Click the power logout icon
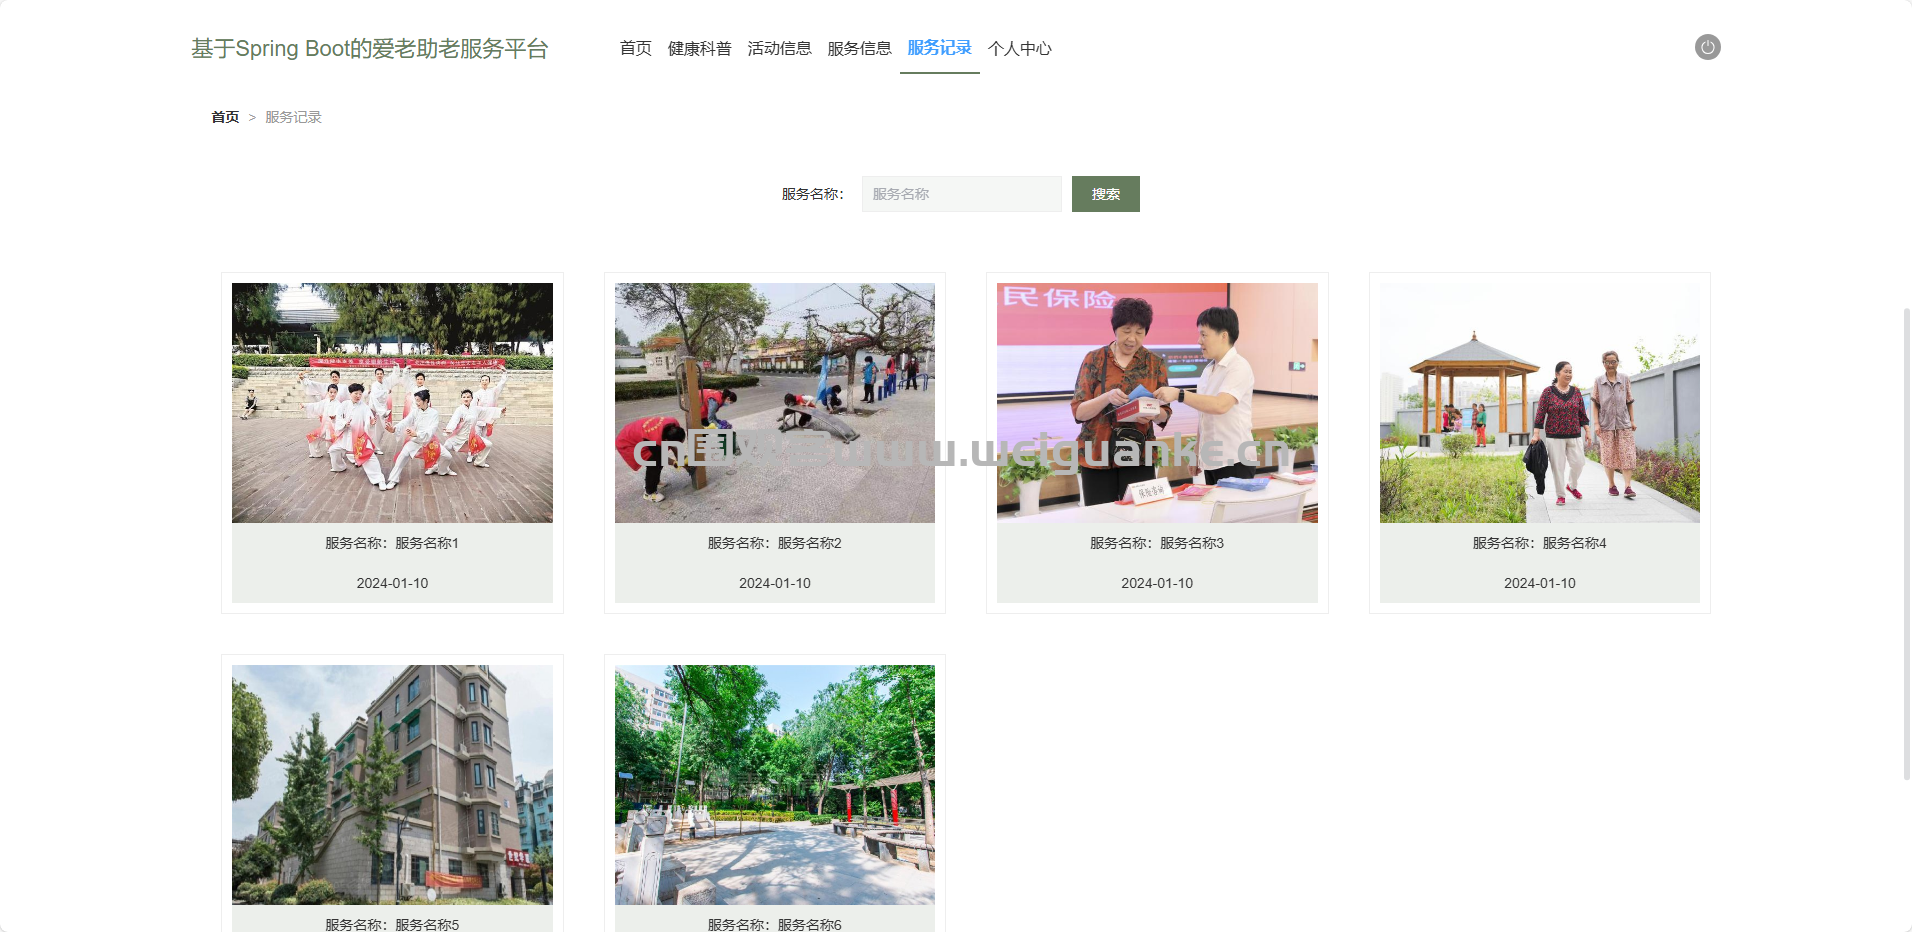This screenshot has height=932, width=1912. coord(1707,47)
